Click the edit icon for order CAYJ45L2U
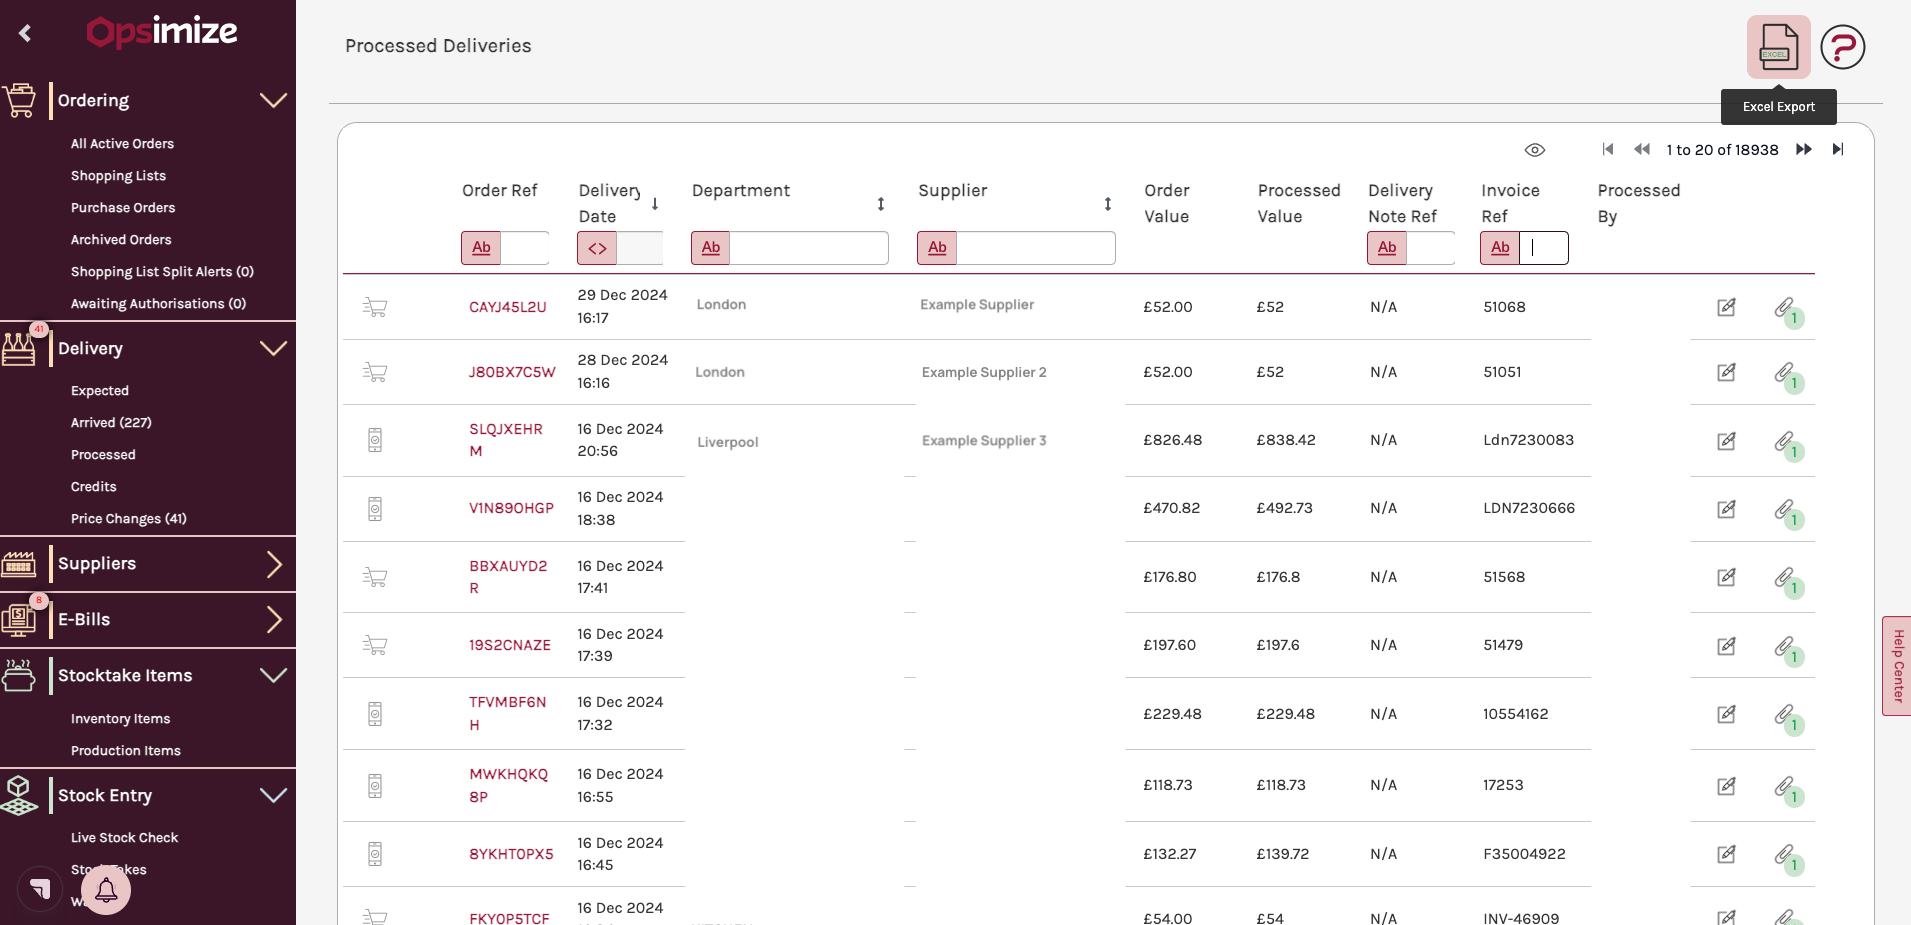This screenshot has height=925, width=1911. [1726, 307]
